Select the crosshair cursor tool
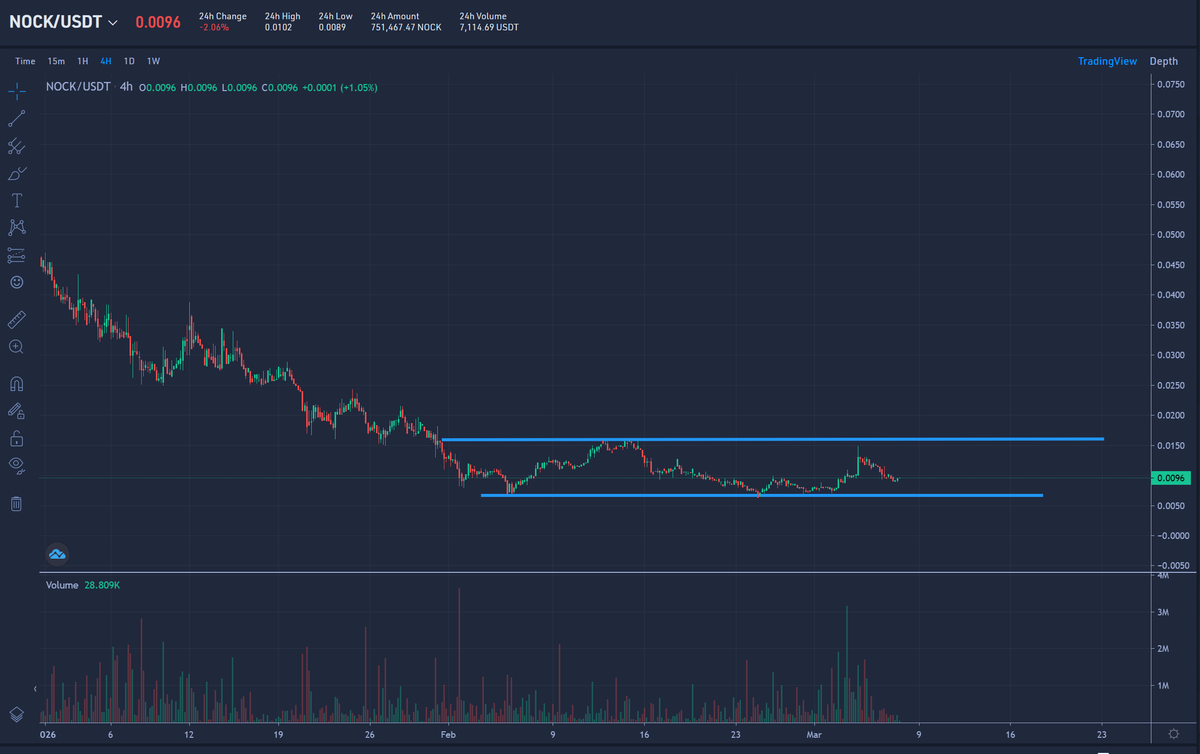The width and height of the screenshot is (1200, 754). click(17, 92)
